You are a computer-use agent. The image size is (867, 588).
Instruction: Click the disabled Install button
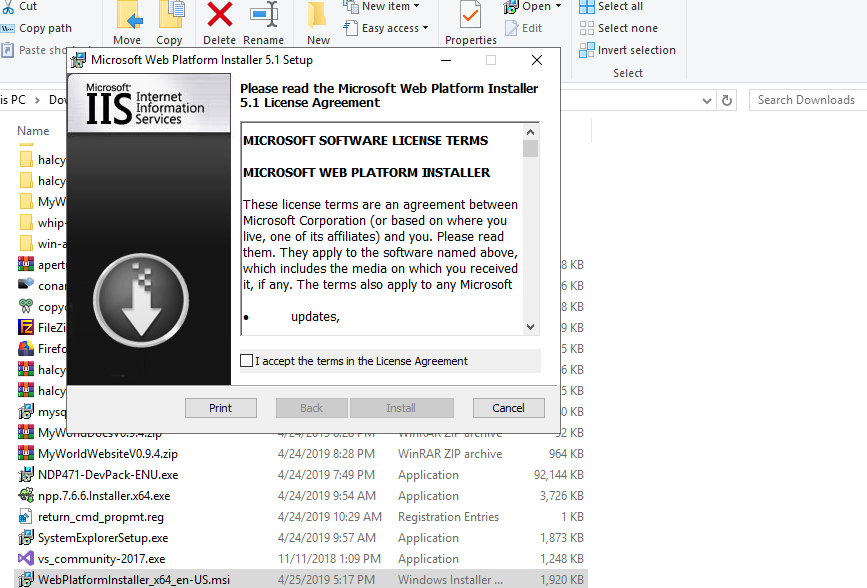401,408
